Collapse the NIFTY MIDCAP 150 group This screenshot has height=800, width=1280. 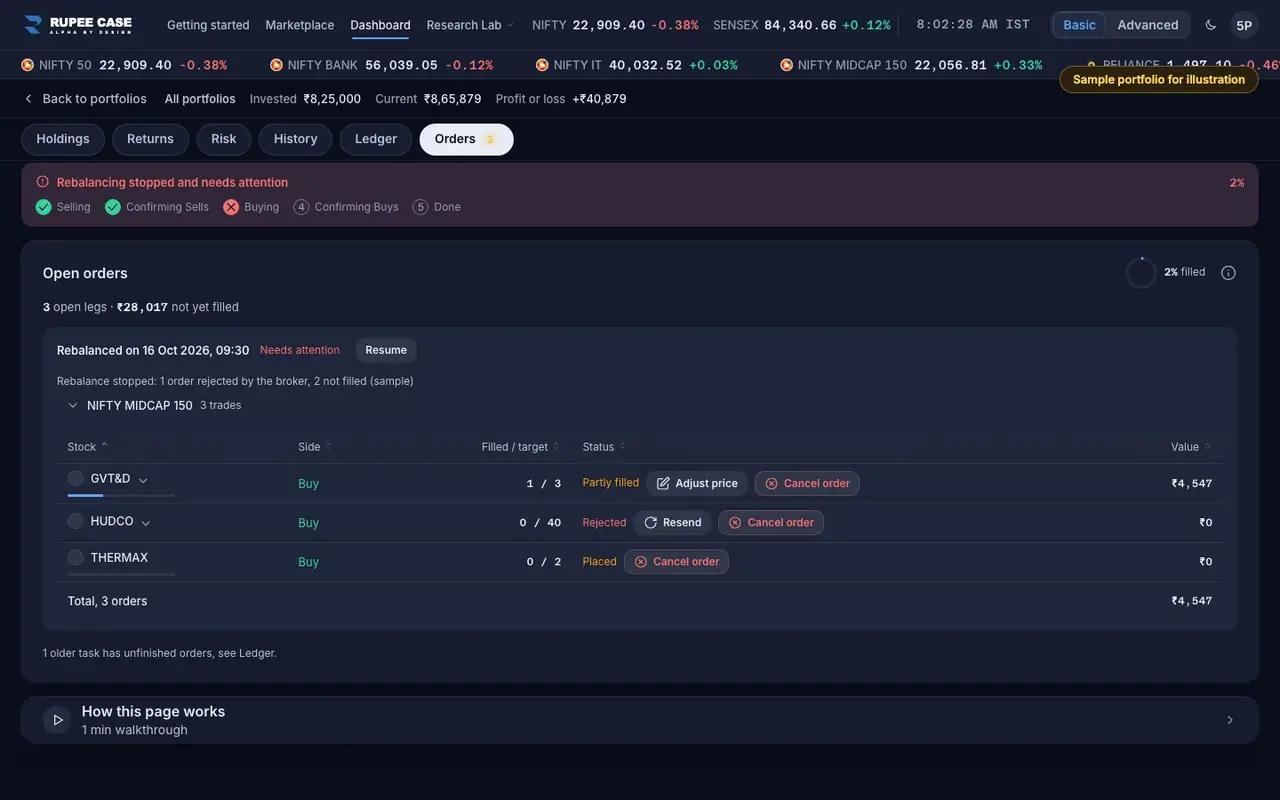click(x=73, y=406)
